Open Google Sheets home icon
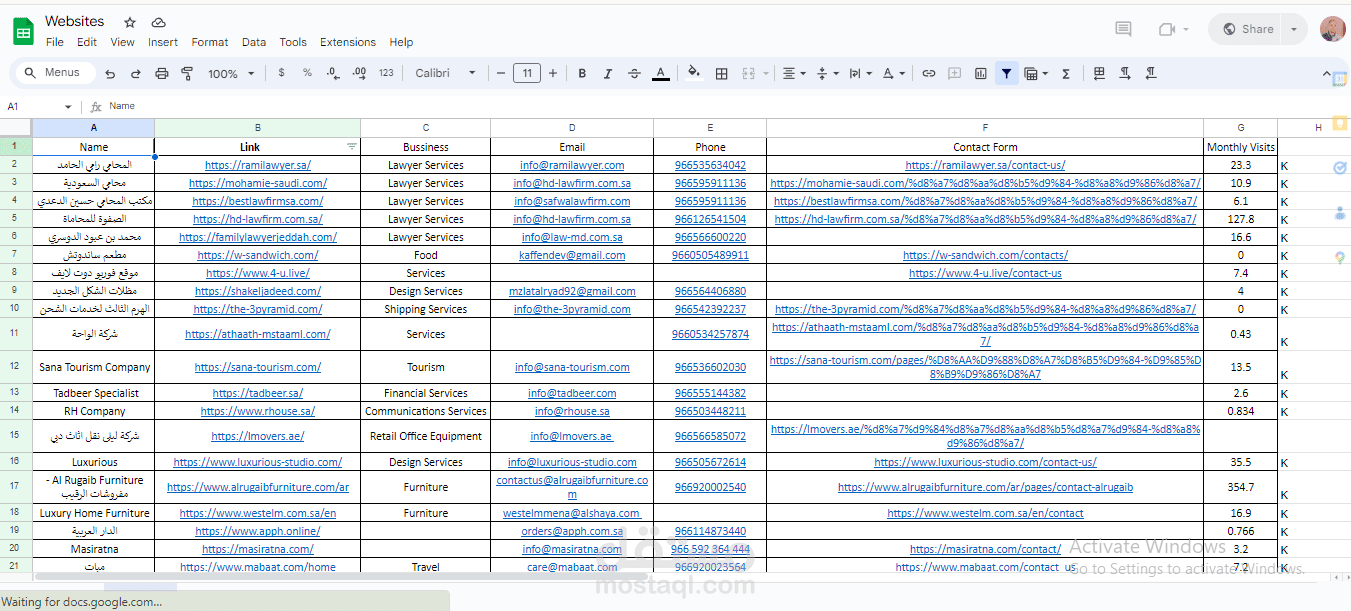Image resolution: width=1351 pixels, height=611 pixels. (x=22, y=31)
